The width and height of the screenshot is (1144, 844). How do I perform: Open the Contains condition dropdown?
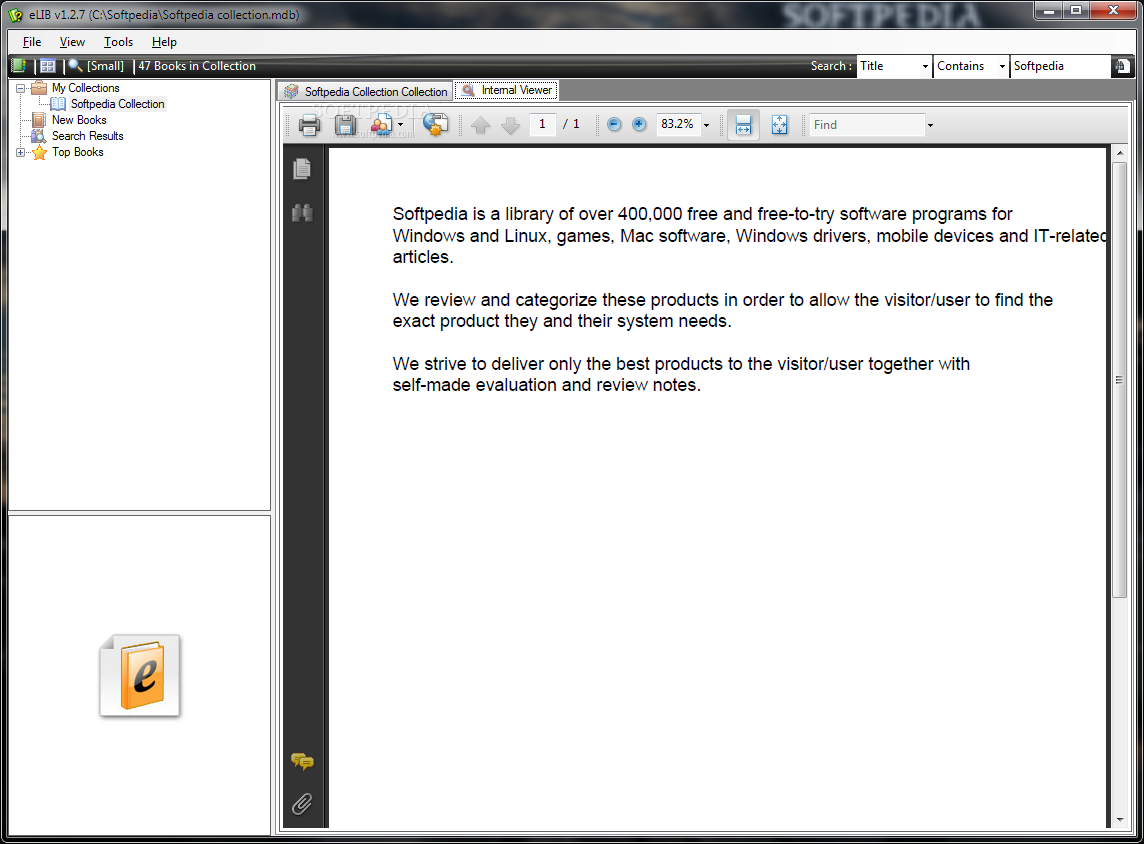pos(1002,66)
